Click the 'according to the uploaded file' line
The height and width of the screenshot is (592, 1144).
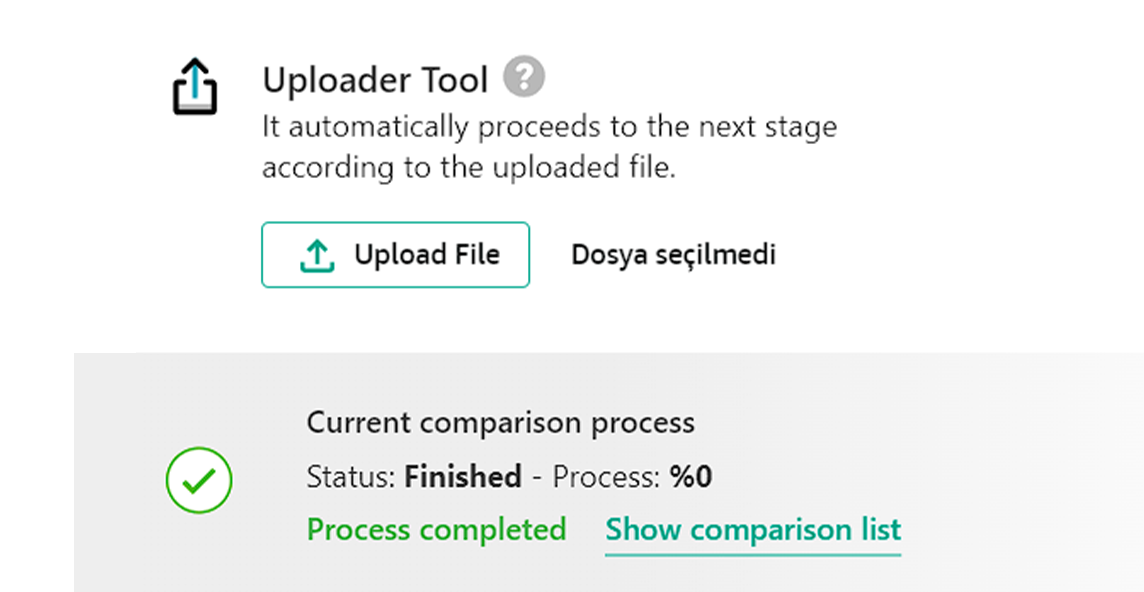click(469, 167)
